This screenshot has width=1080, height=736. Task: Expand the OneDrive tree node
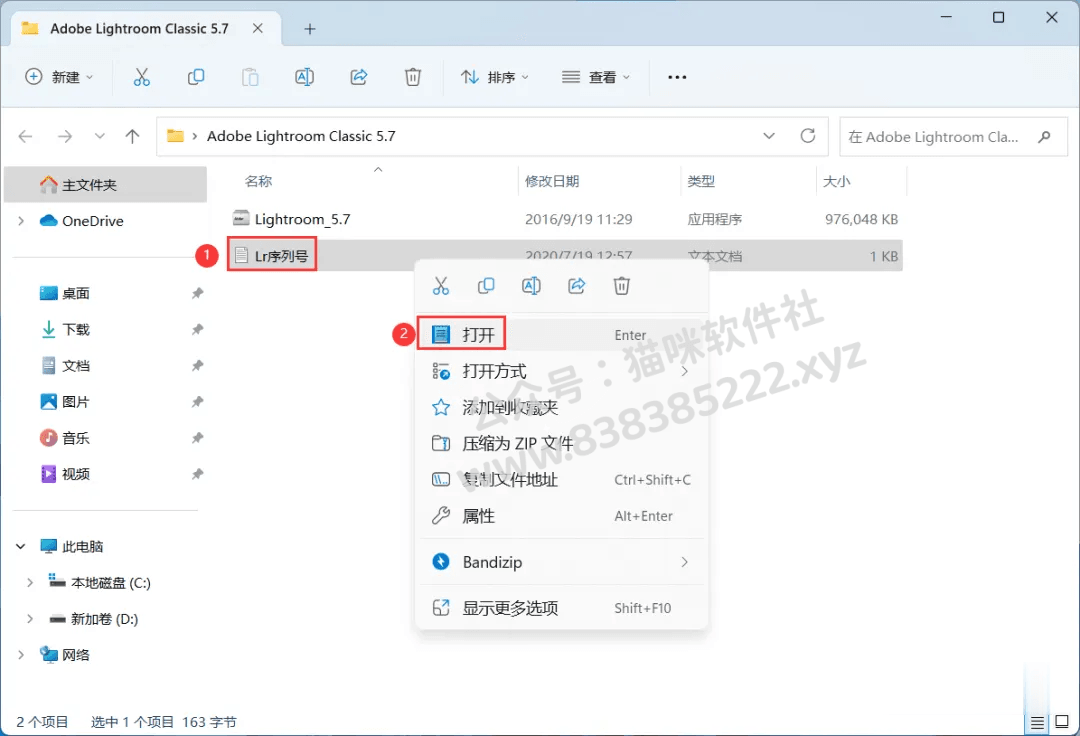pos(21,221)
